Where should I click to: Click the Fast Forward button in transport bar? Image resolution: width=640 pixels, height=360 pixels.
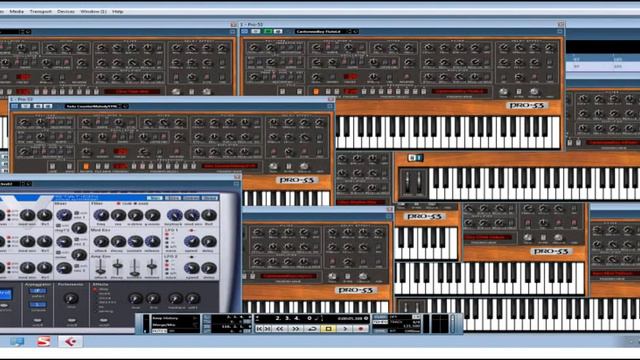tap(296, 329)
